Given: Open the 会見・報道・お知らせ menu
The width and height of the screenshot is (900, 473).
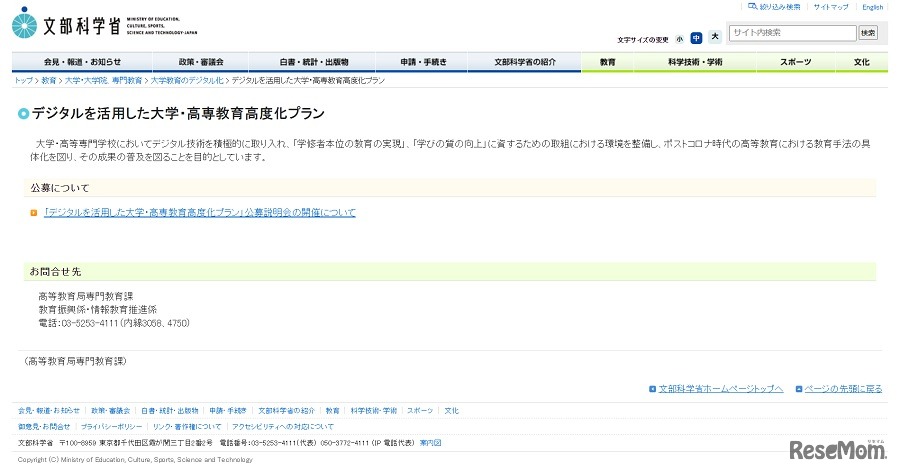Looking at the screenshot, I should click(82, 61).
